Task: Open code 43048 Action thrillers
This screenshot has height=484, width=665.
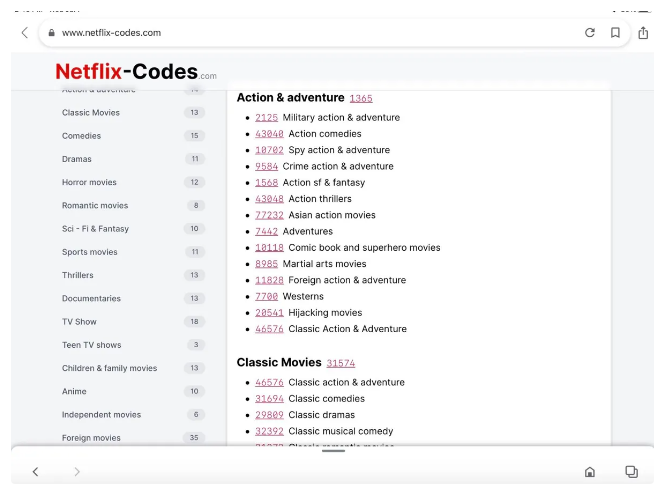Action: pyautogui.click(x=269, y=199)
